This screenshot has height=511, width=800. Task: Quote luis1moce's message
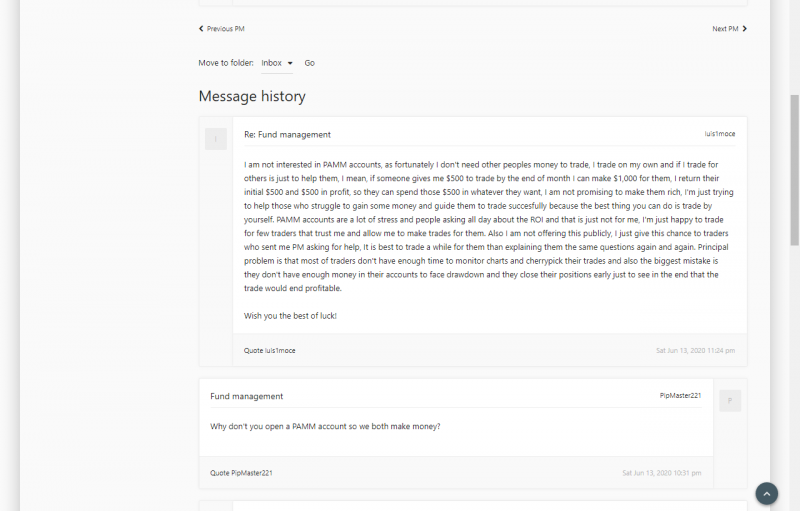coord(269,351)
